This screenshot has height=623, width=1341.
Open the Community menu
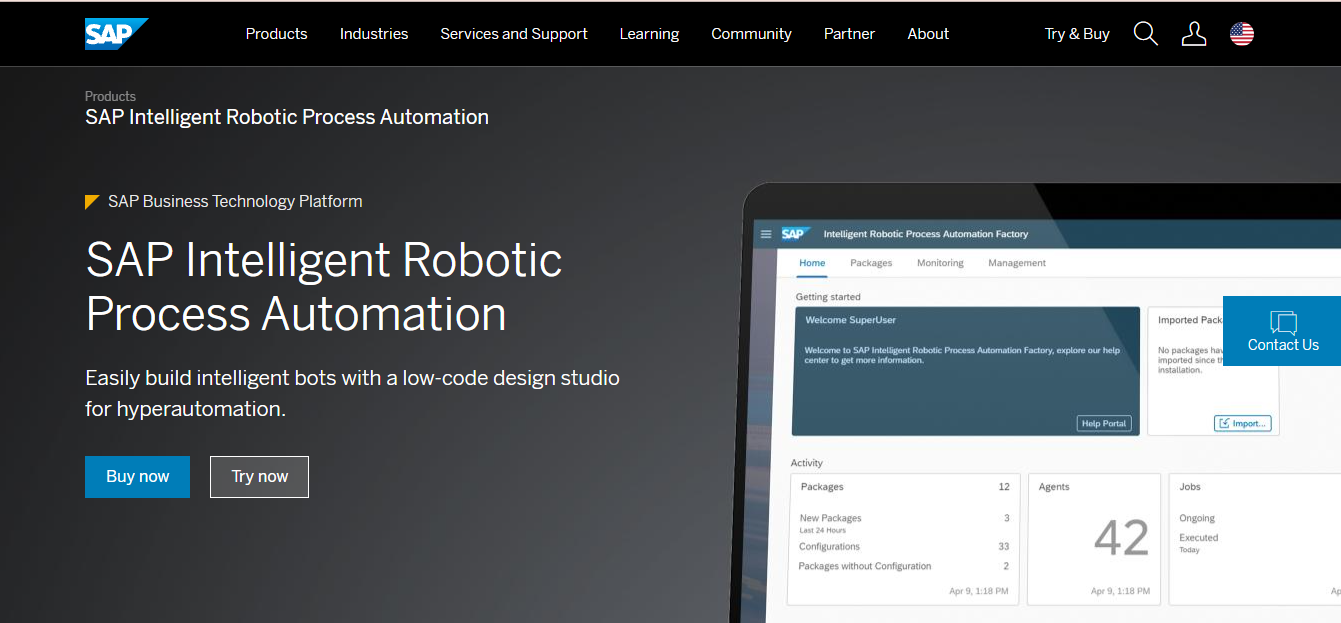[751, 34]
